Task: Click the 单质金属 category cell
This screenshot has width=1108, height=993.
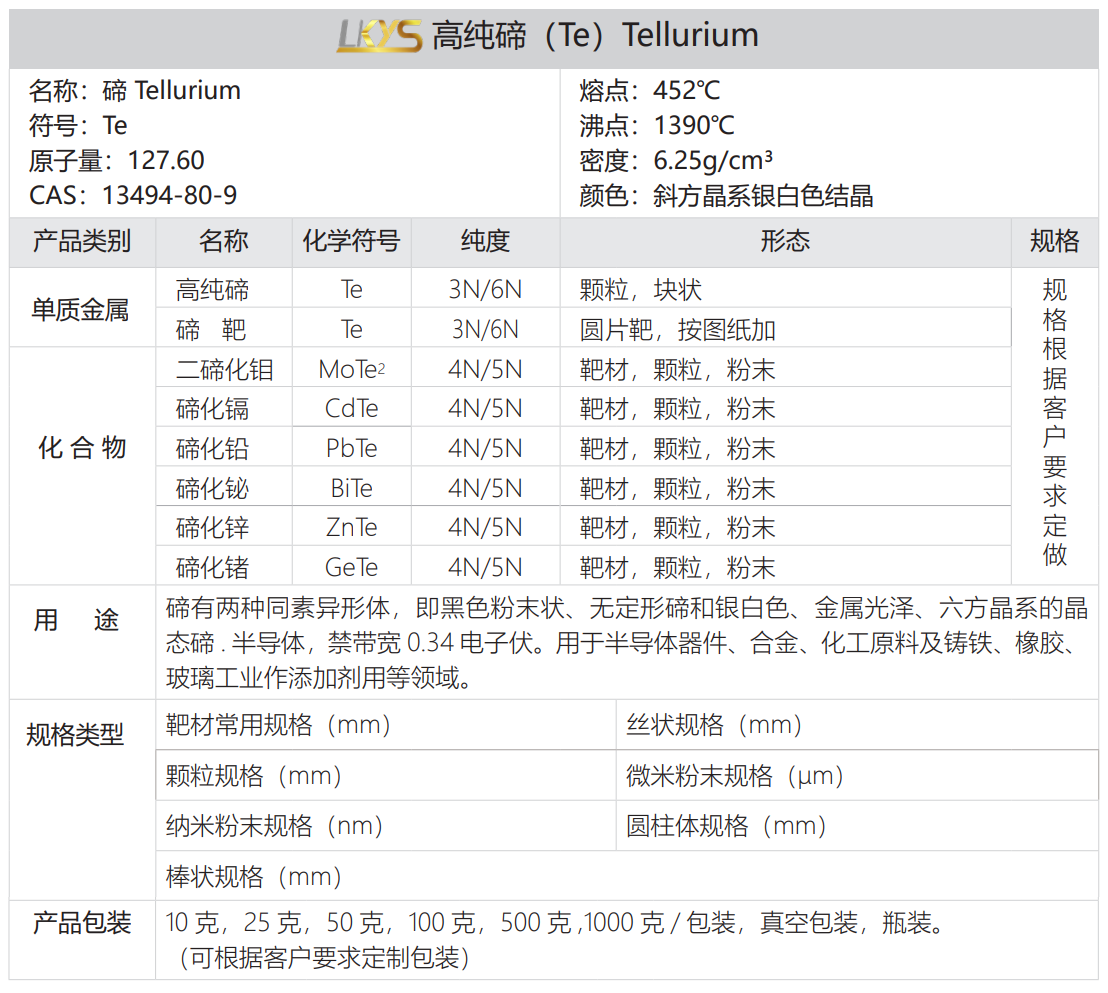Action: pos(82,309)
